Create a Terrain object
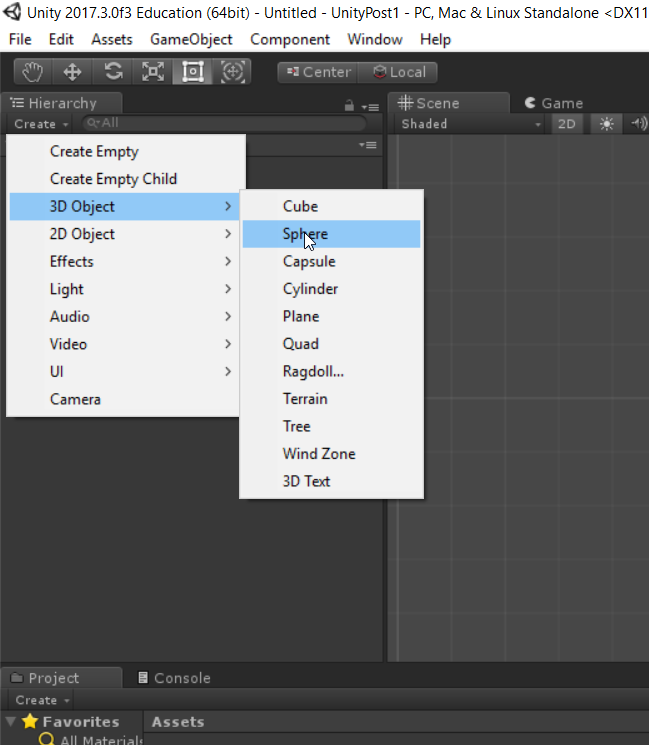Image resolution: width=649 pixels, height=745 pixels. tap(331, 399)
